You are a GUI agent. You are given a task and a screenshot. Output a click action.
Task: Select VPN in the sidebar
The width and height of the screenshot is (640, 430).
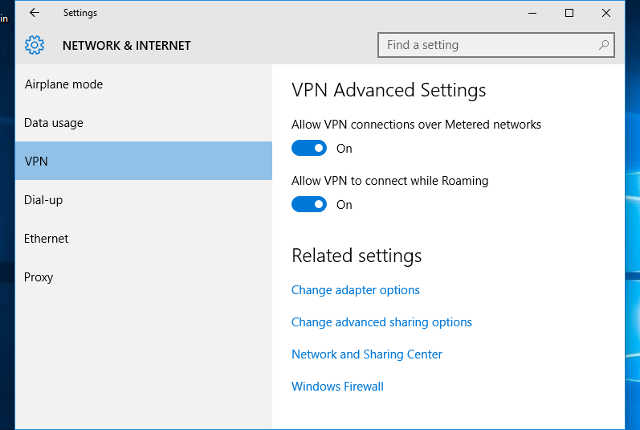(x=36, y=161)
